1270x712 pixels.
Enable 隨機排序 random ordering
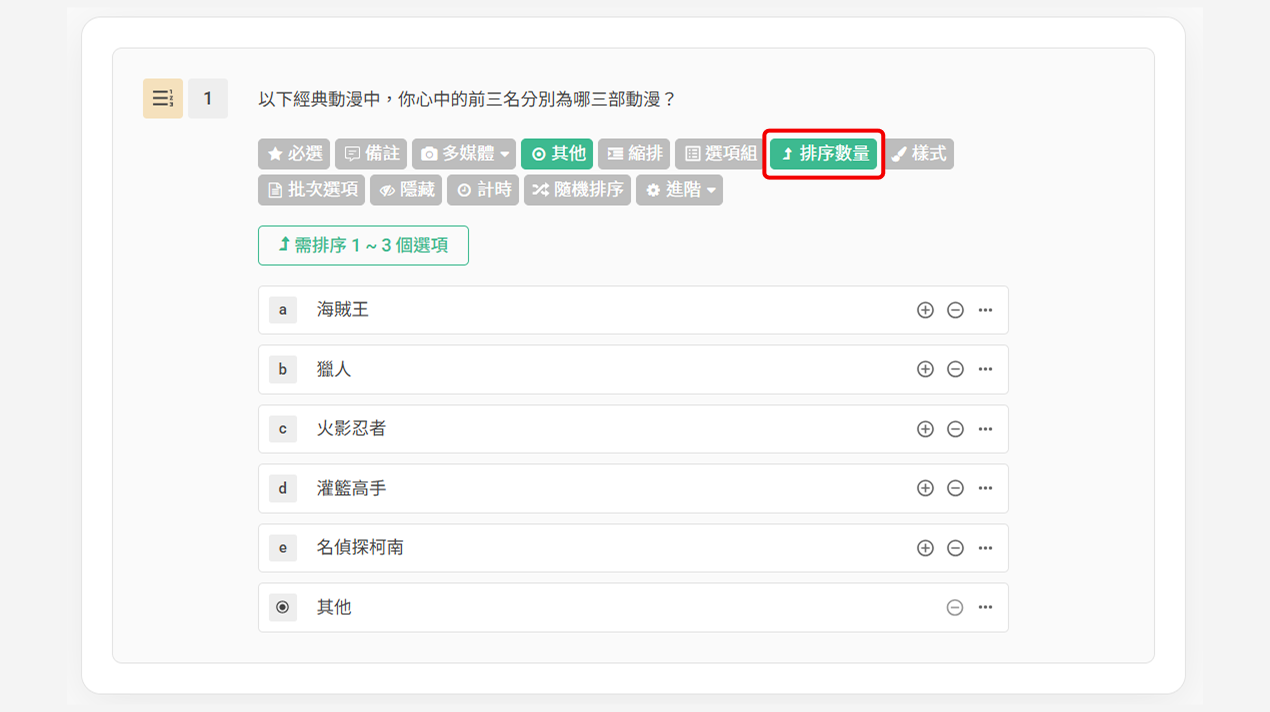(x=577, y=190)
